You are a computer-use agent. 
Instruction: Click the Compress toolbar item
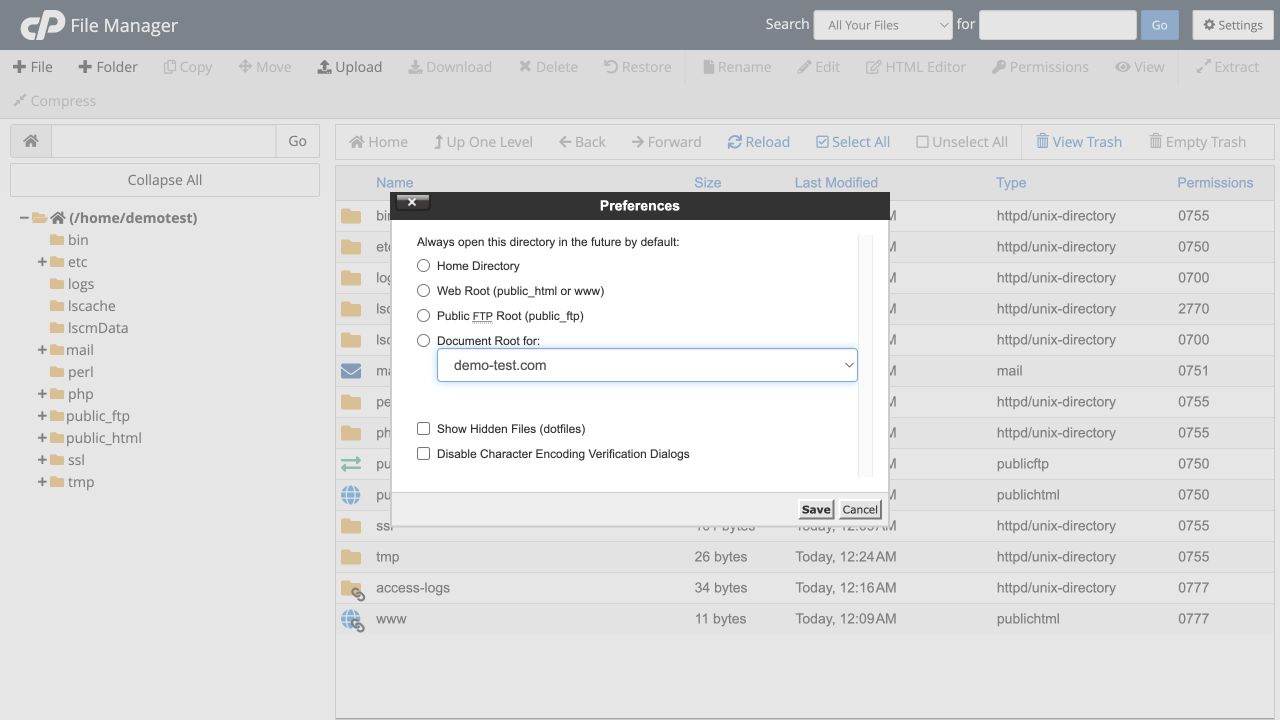click(x=54, y=101)
